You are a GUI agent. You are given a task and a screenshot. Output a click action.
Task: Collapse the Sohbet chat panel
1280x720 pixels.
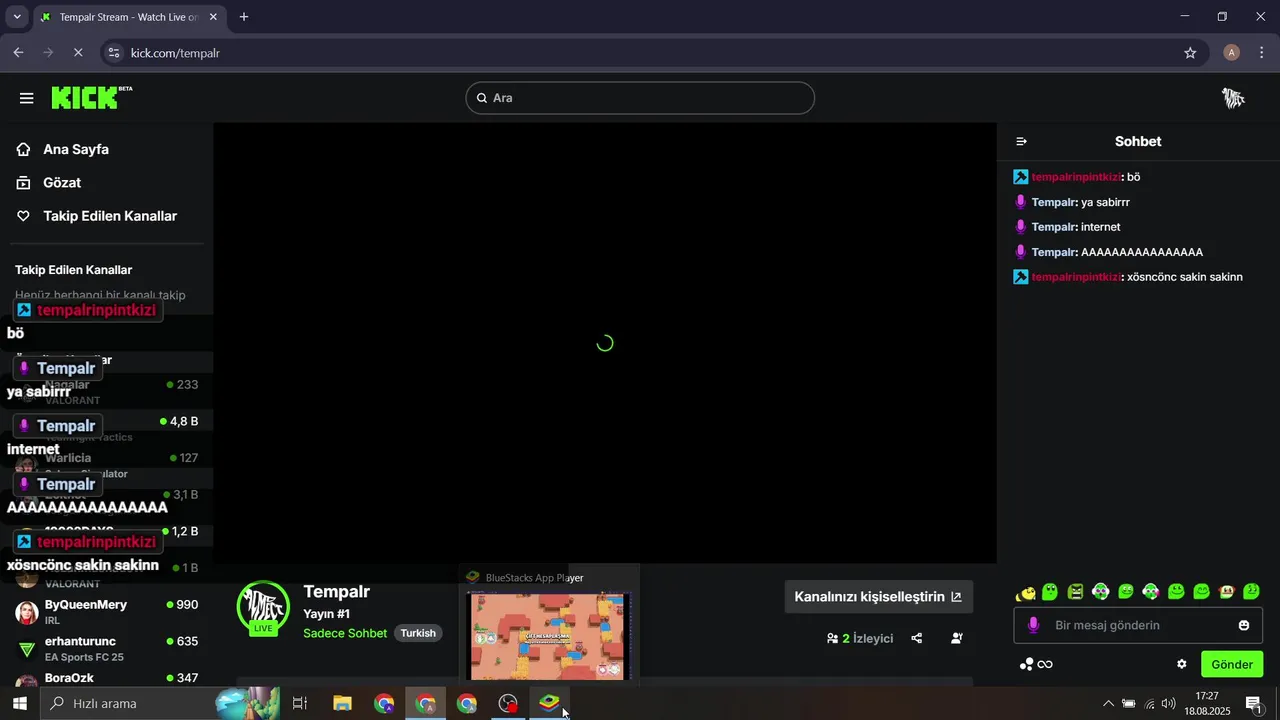(1021, 142)
